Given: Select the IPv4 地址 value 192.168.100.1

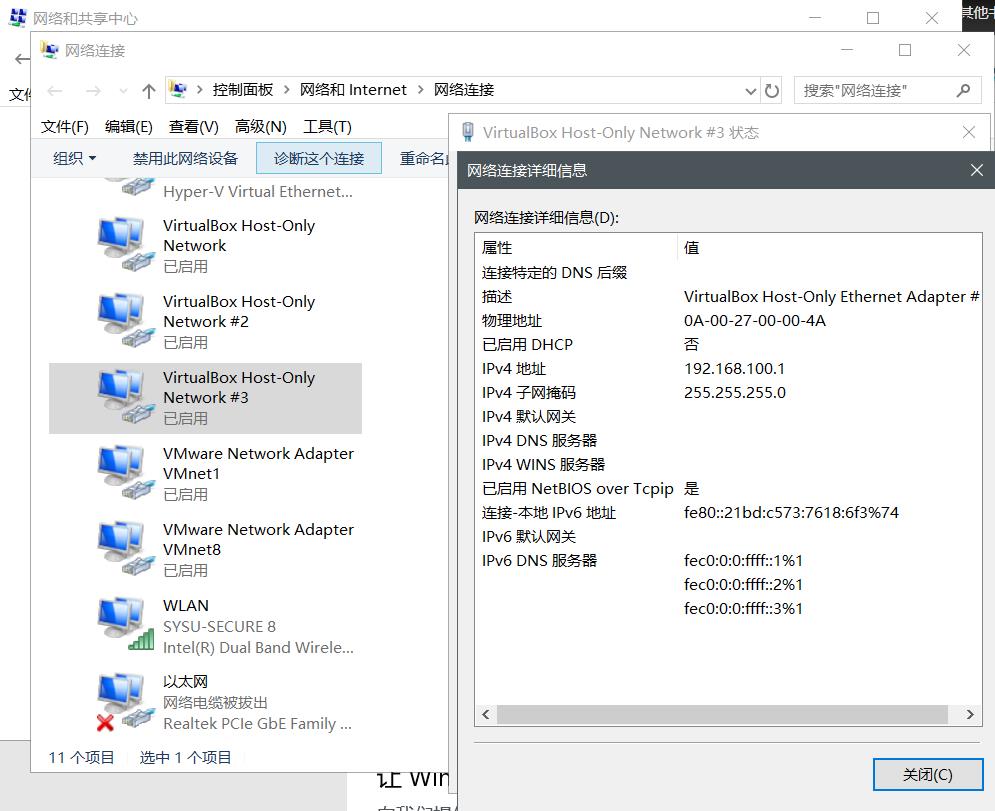Looking at the screenshot, I should (x=734, y=369).
